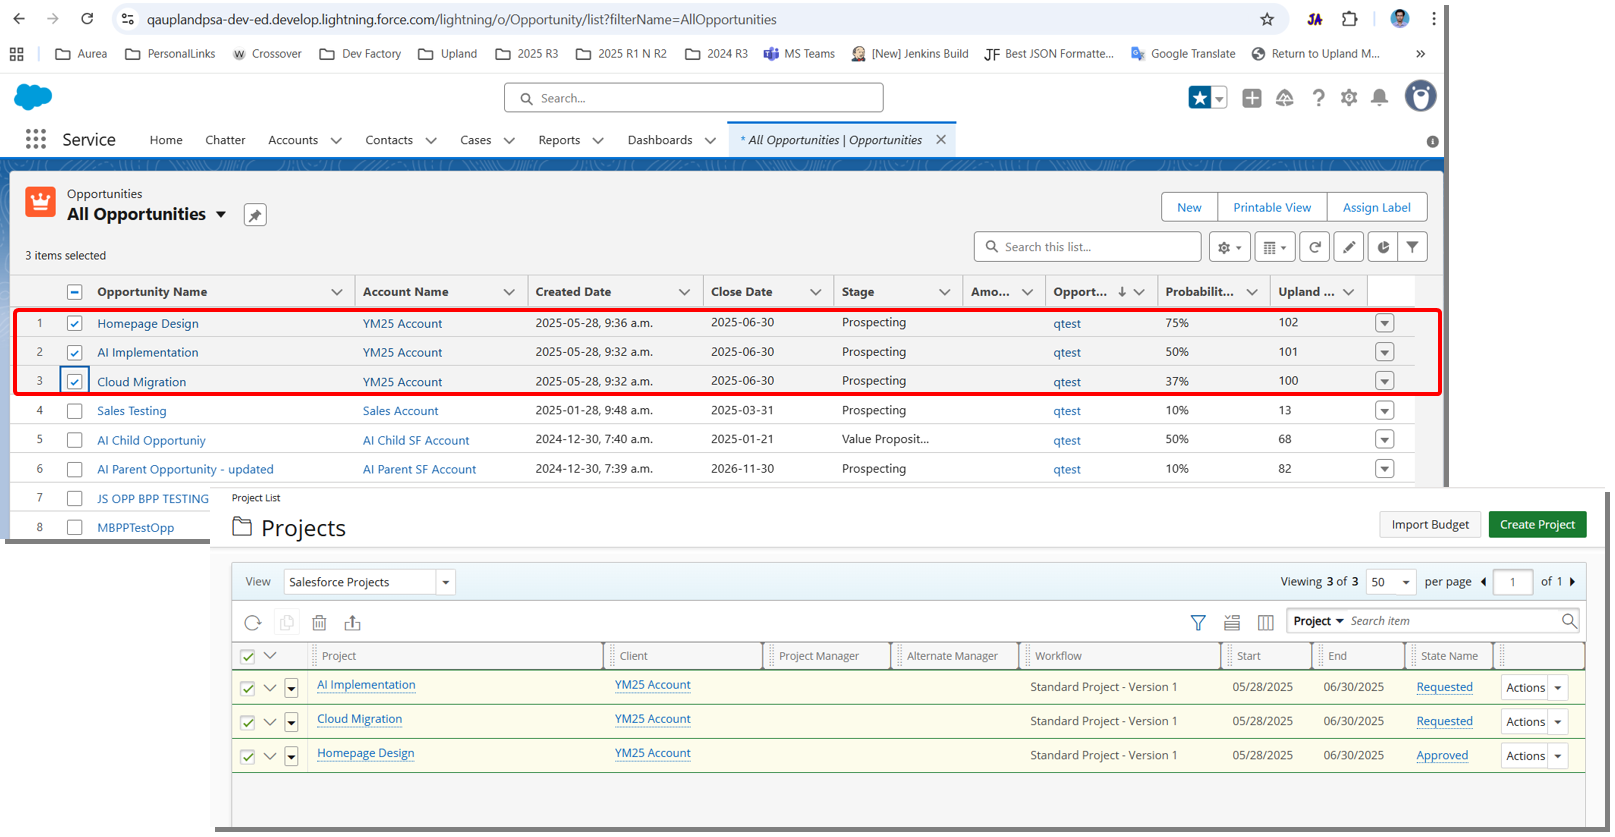Export the Projects list icon
Screen dimensions: 1615x837
tap(352, 623)
